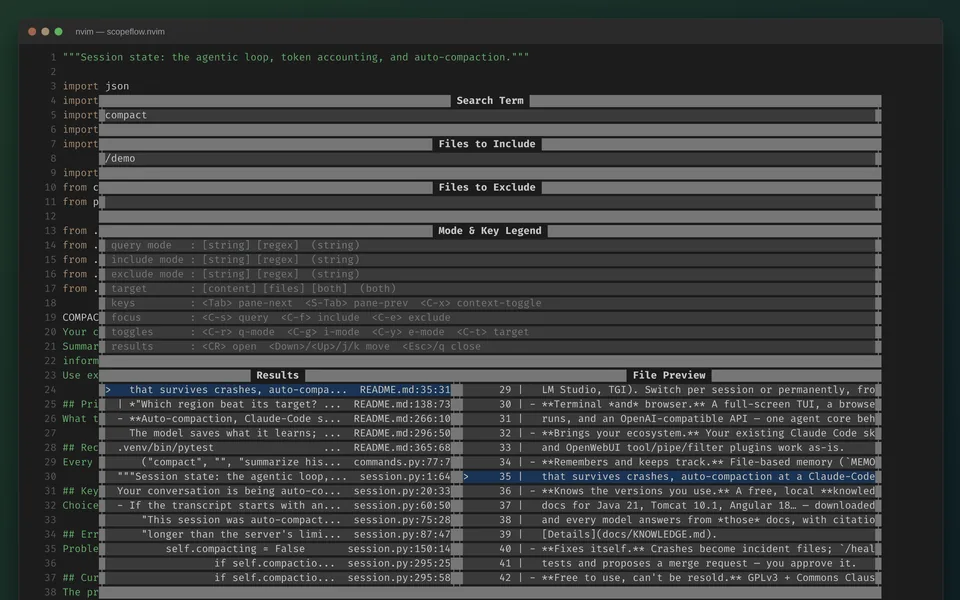The image size is (960, 600).
Task: Select result '"""Session state: the agentic loop' session.py:1:64
Action: click(278, 477)
